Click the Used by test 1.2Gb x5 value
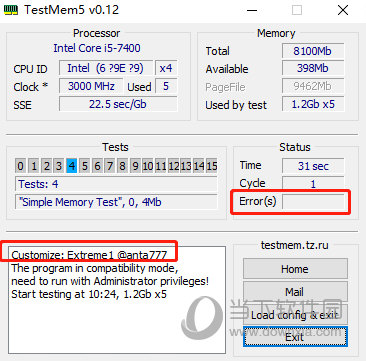366x361 pixels. pyautogui.click(x=313, y=104)
